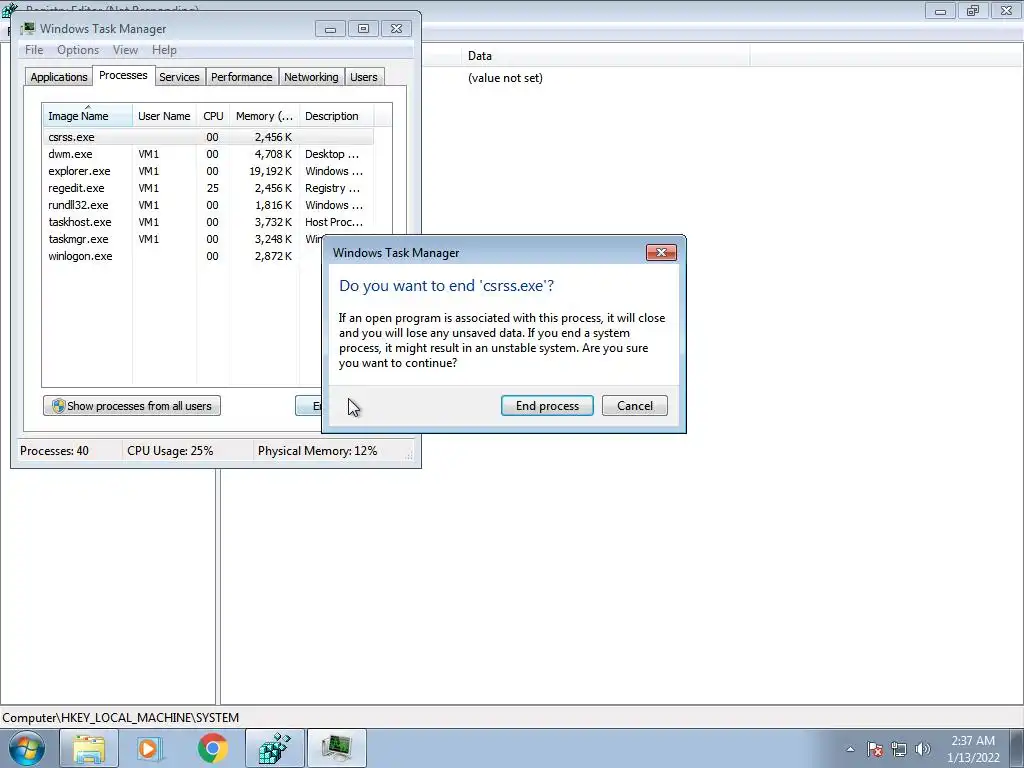Open Task Manager File menu
Viewport: 1024px width, 768px height.
(x=34, y=50)
